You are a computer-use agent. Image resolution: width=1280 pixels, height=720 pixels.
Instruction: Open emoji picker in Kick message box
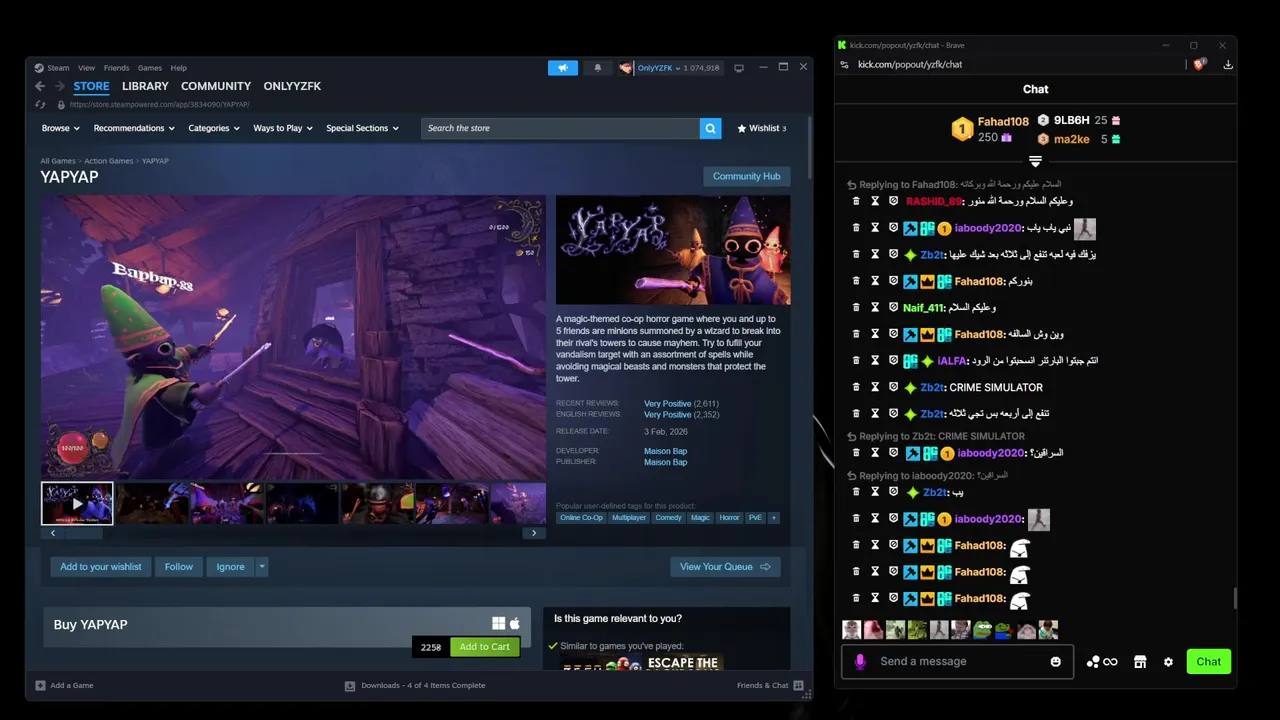[x=1056, y=661]
